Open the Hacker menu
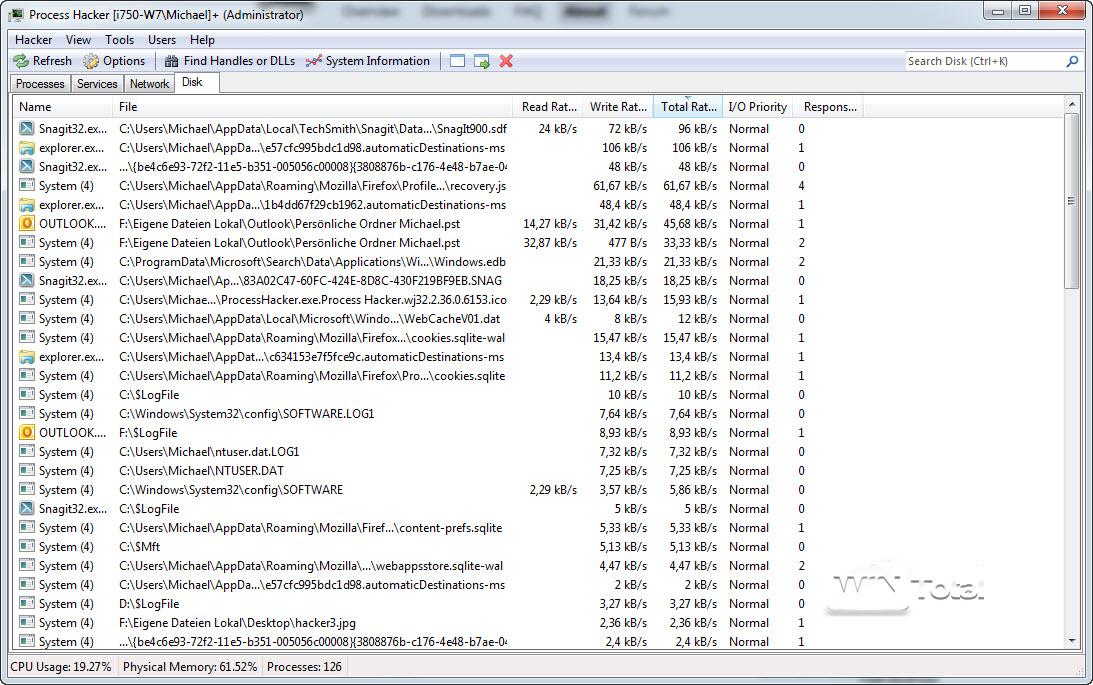This screenshot has height=685, width=1093. [x=33, y=40]
